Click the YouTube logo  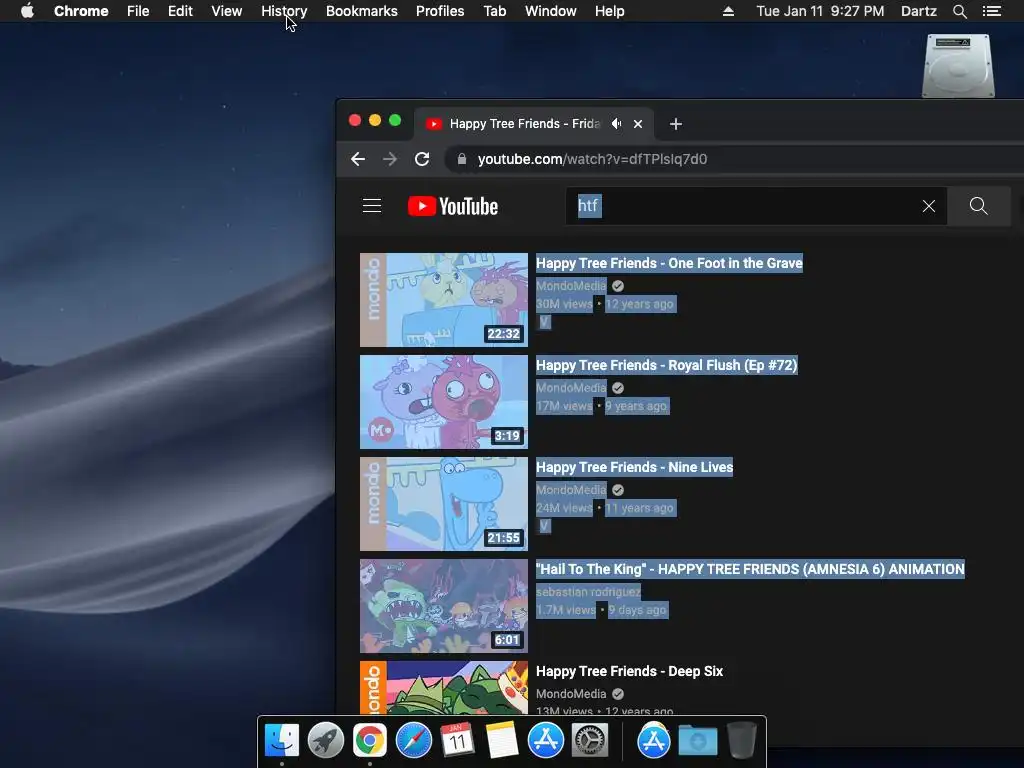pos(453,206)
